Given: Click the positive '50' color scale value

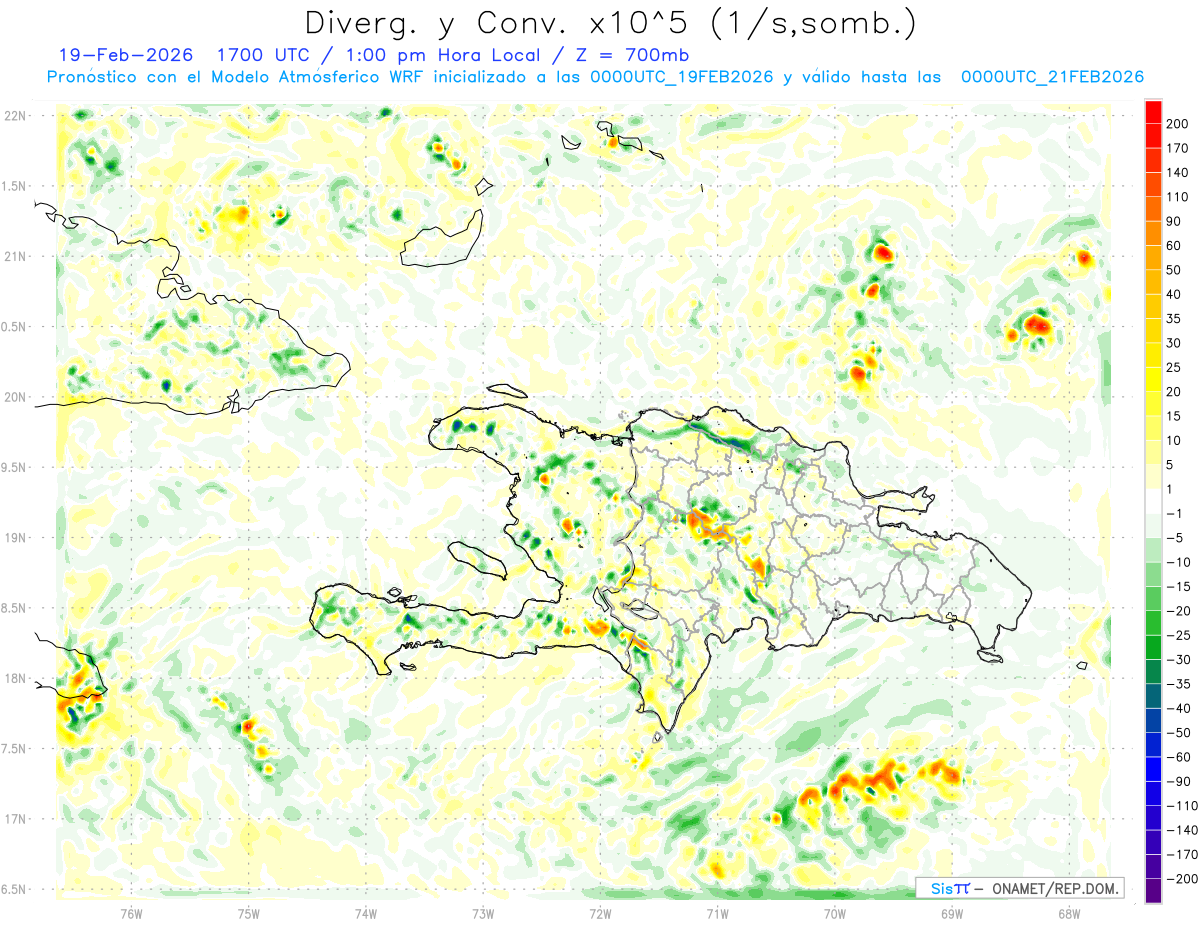Looking at the screenshot, I should click(x=1174, y=270).
